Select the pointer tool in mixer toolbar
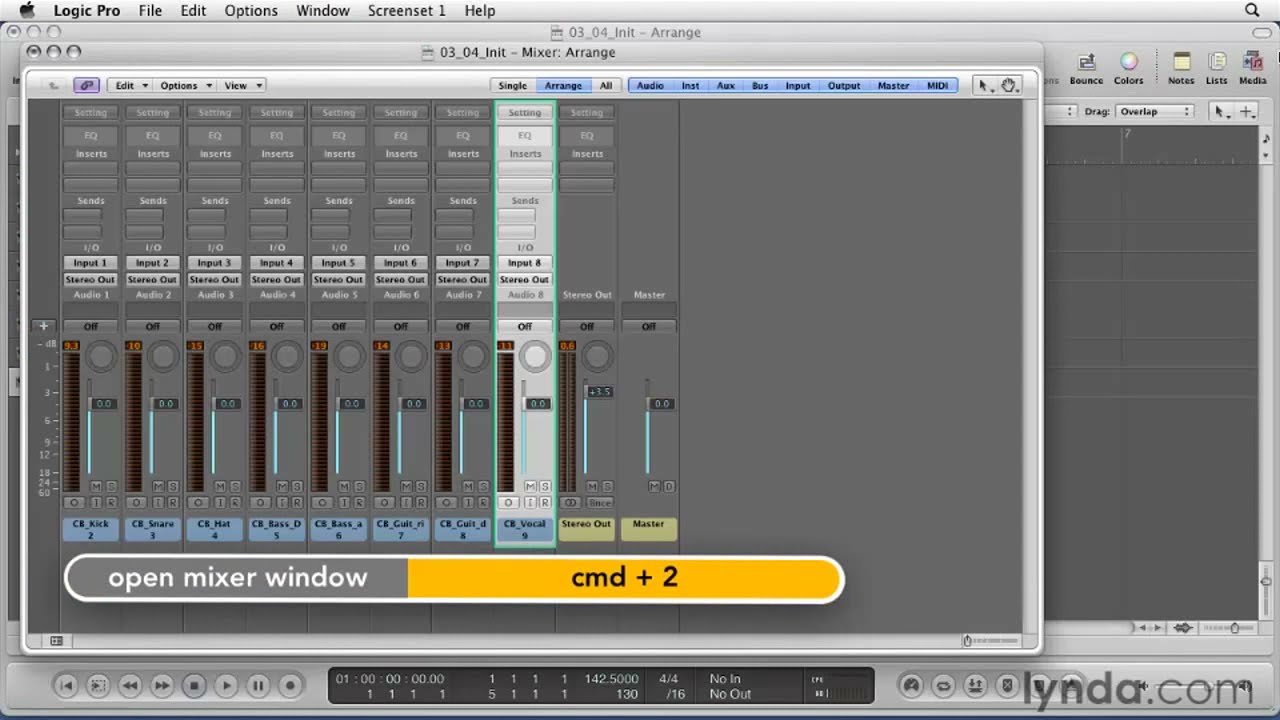 (x=984, y=86)
